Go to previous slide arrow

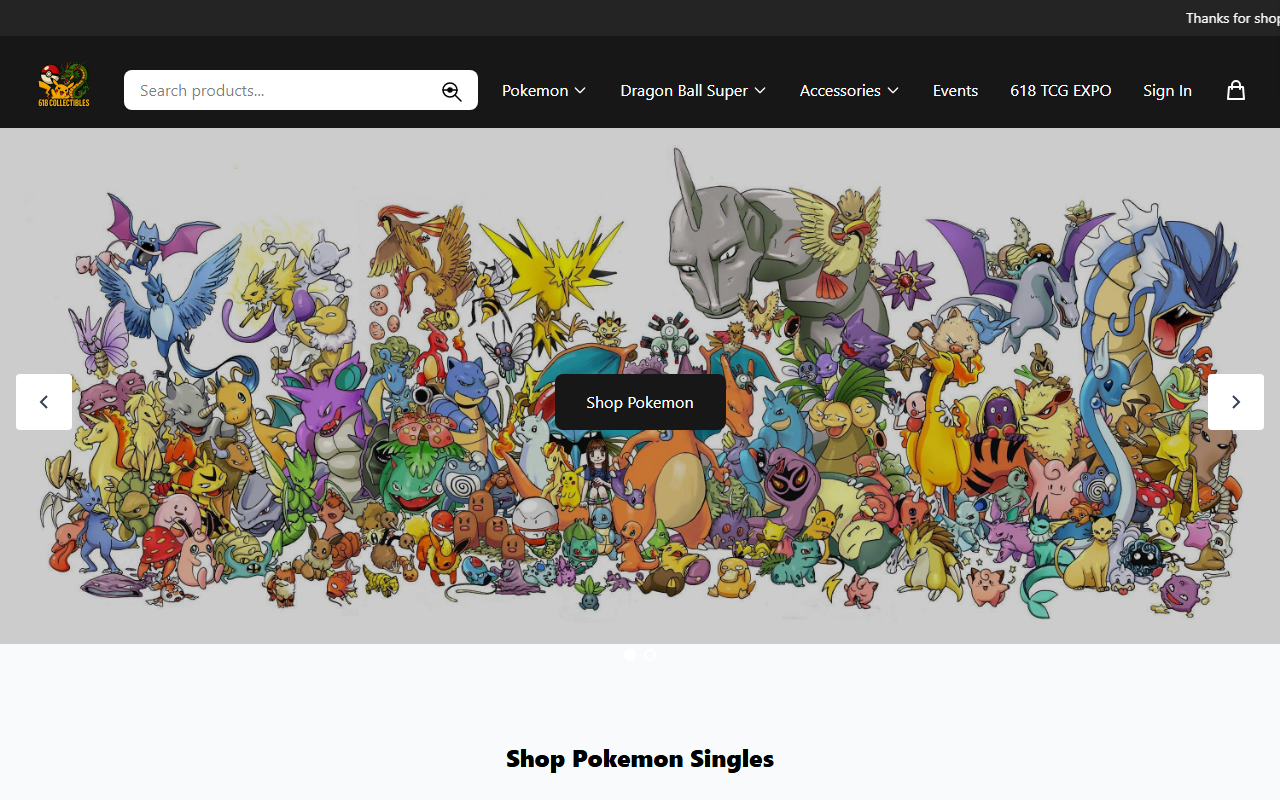click(44, 402)
